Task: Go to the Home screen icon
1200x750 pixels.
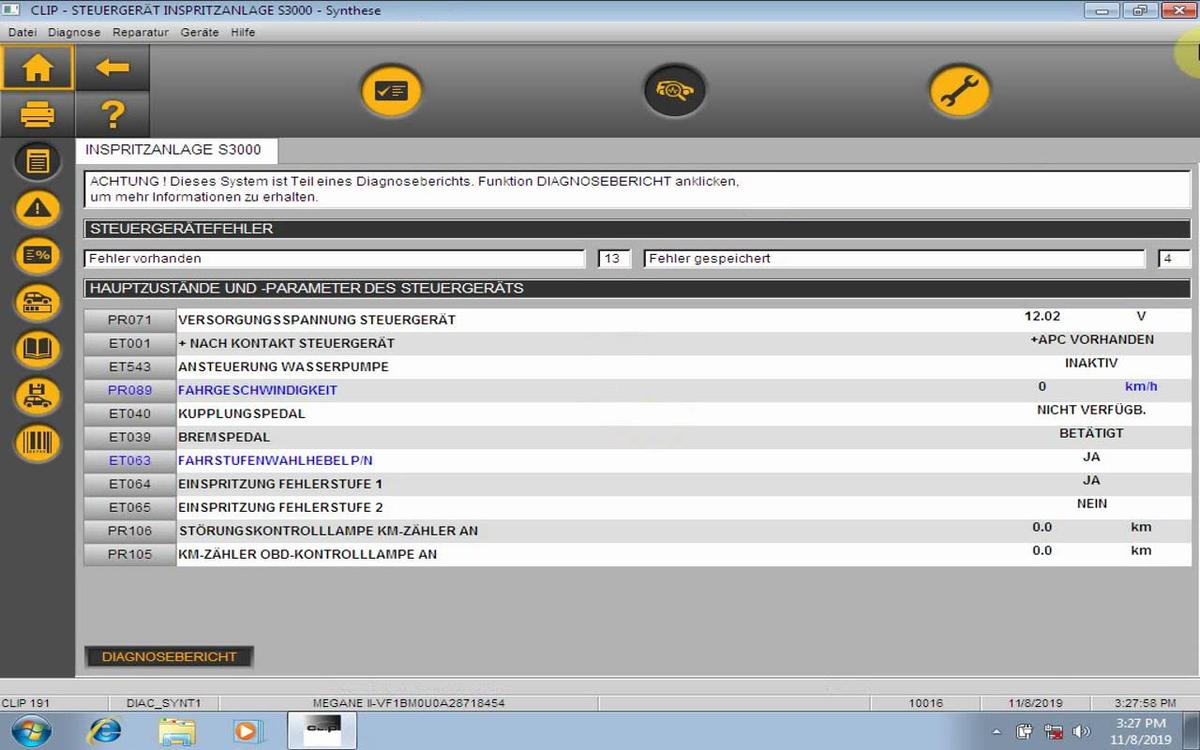Action: point(37,68)
